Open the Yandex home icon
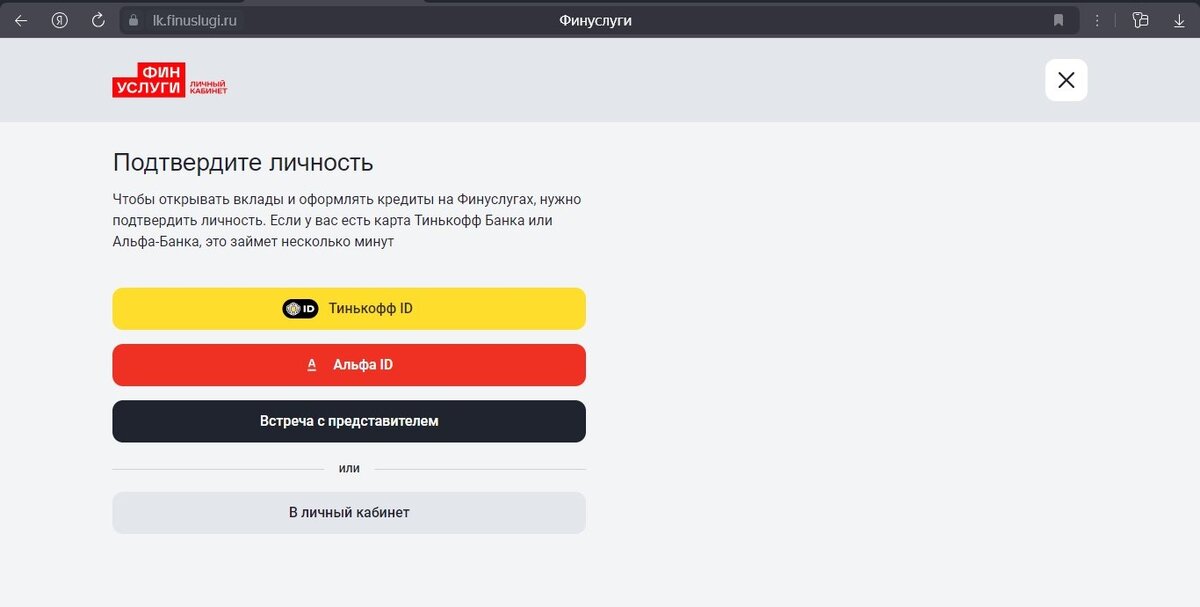The image size is (1200, 607). tap(59, 20)
